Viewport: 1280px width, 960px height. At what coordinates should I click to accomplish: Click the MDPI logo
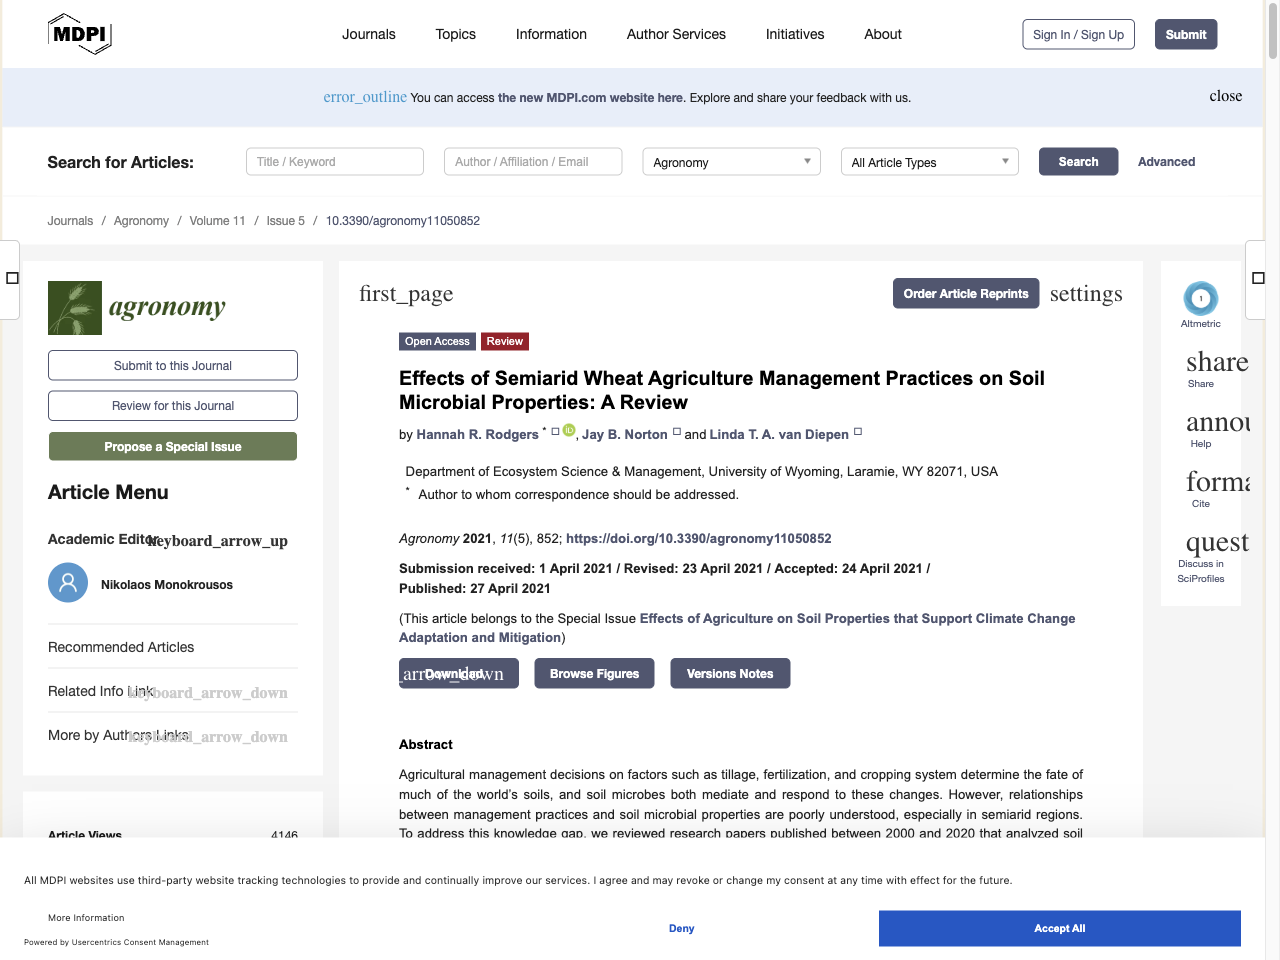click(x=79, y=33)
